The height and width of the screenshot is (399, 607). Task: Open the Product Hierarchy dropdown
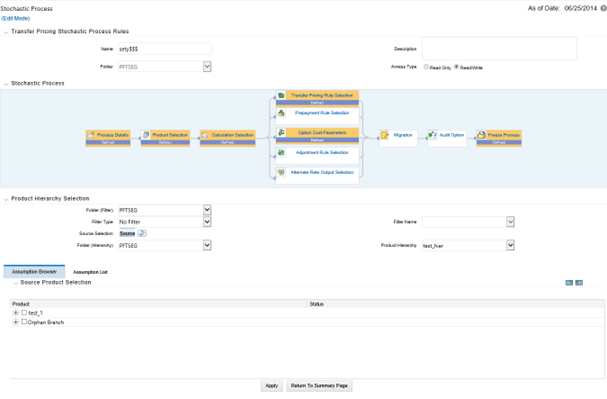coord(510,245)
